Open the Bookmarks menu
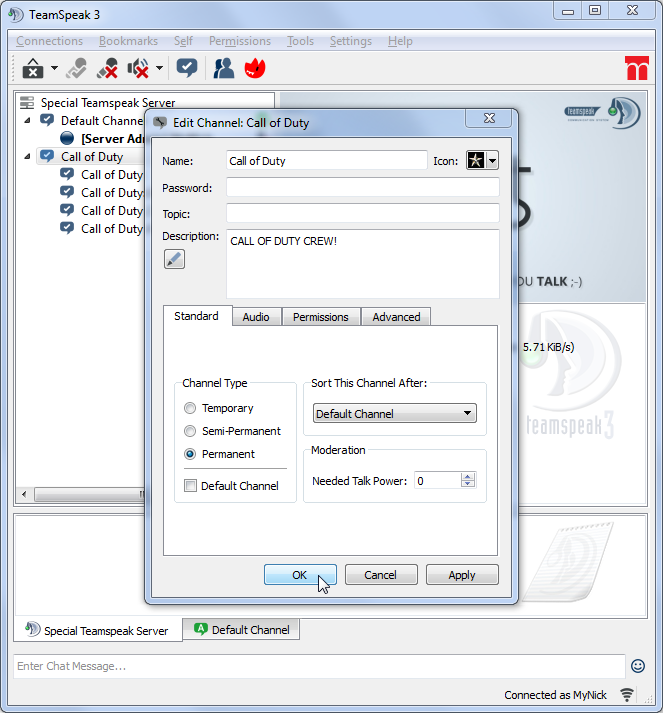663x713 pixels. click(129, 41)
